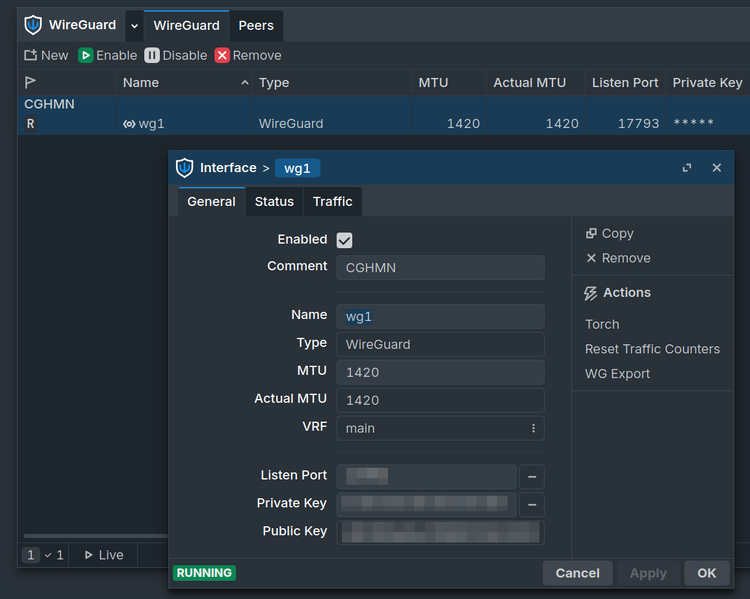This screenshot has height=599, width=750.
Task: Click the MTU column header
Action: [449, 83]
